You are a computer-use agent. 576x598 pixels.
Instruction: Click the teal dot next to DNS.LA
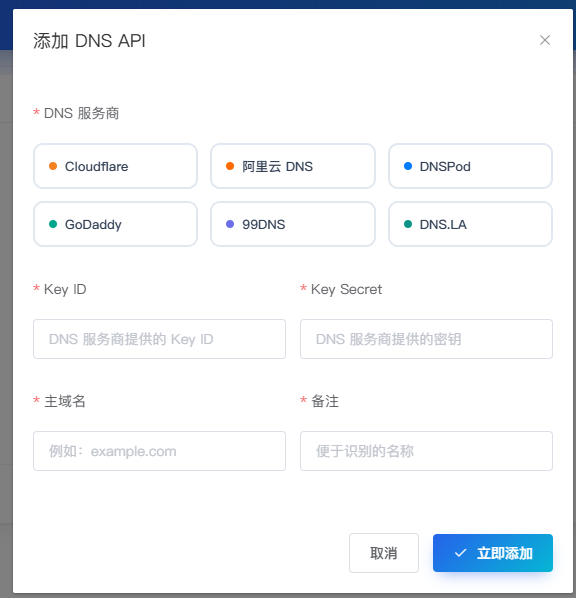point(408,224)
